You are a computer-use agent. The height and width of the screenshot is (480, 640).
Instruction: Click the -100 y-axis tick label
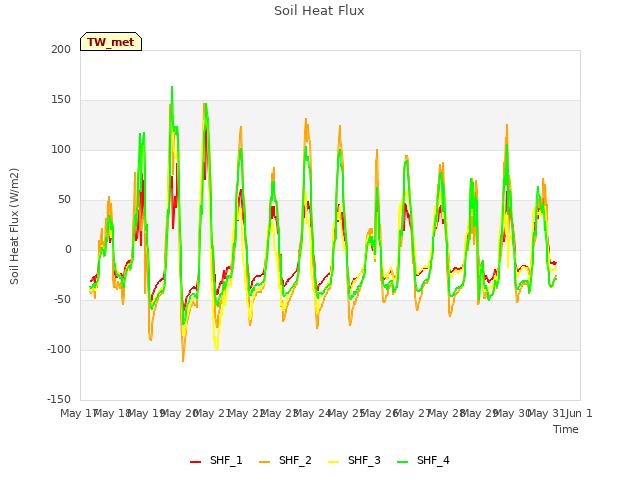pos(59,349)
